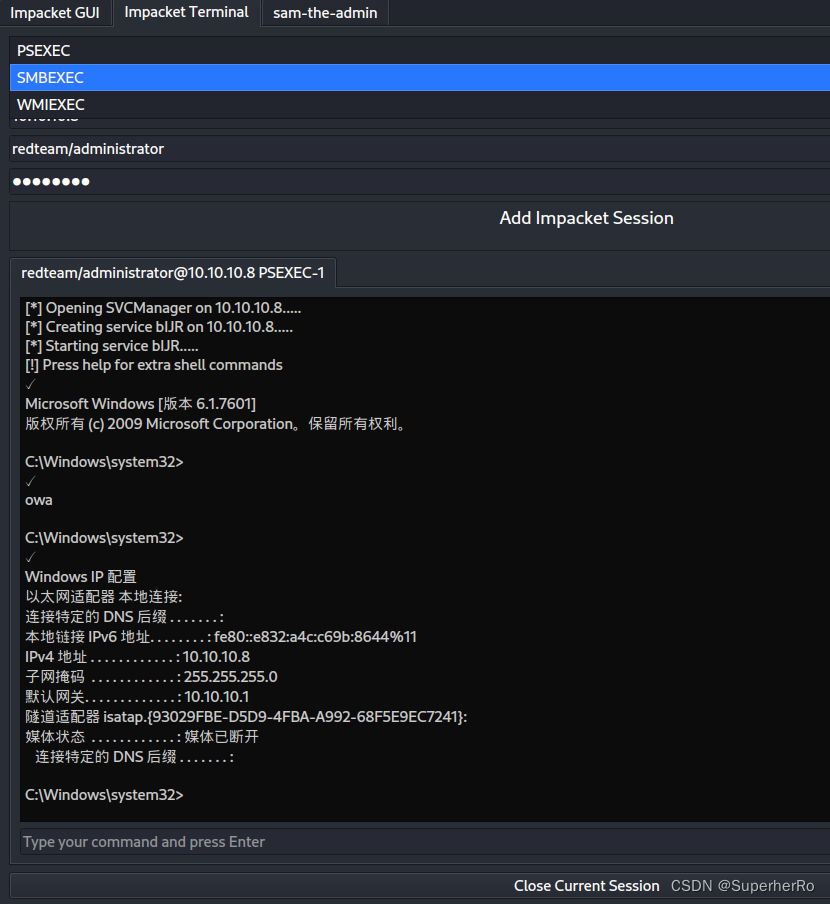This screenshot has width=830, height=904.
Task: Click the Add Impacket Session button
Action: pos(586,218)
